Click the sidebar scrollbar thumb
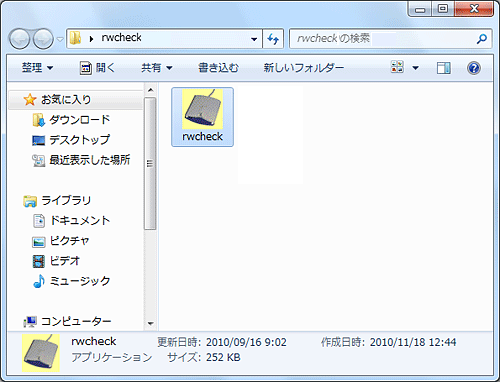This screenshot has width=500, height=382. click(150, 164)
